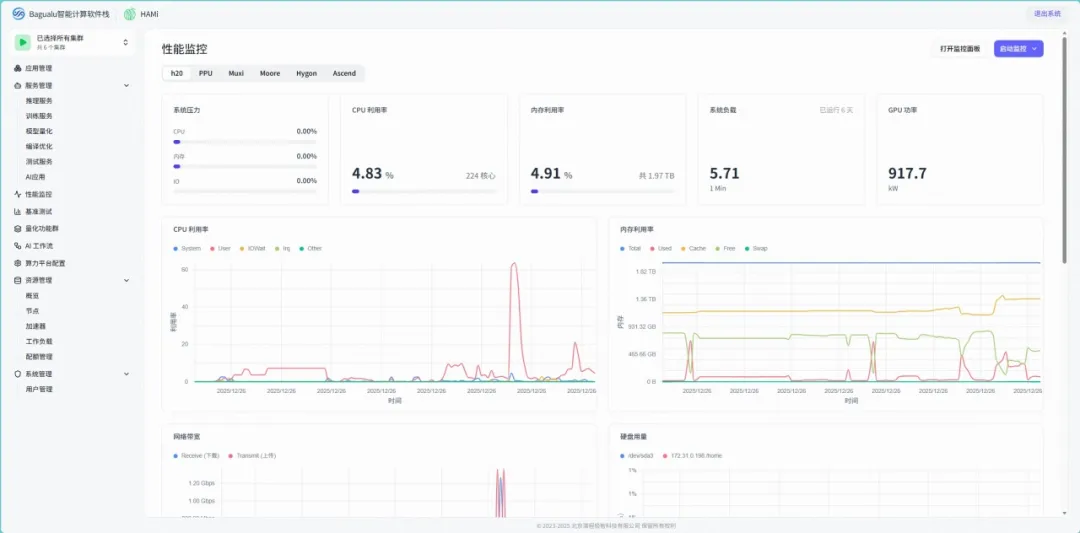This screenshot has width=1080, height=533.
Task: Click the 917.7 GPU power value
Action: (x=907, y=174)
